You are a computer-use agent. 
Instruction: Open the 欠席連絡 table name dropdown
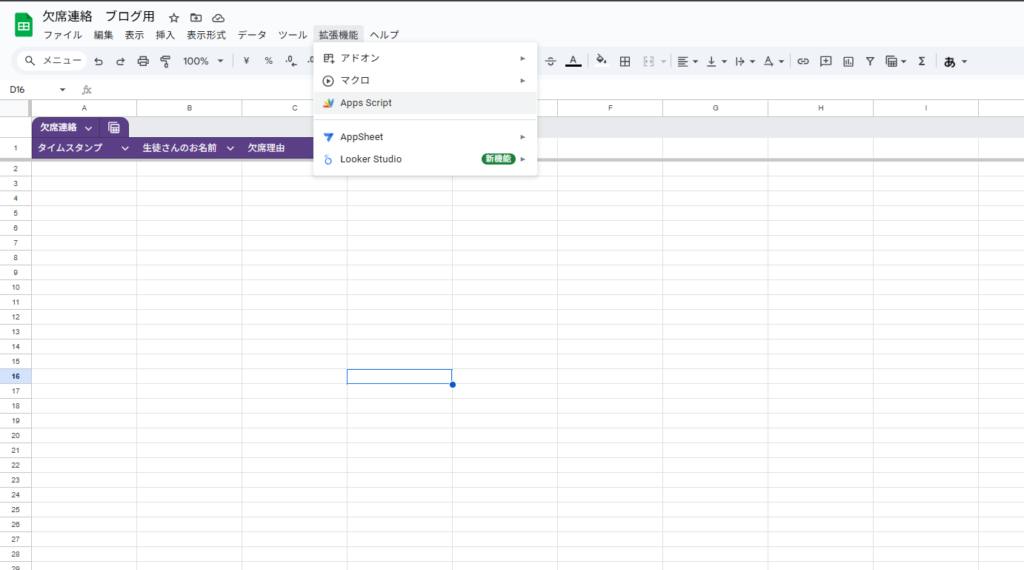click(x=89, y=128)
